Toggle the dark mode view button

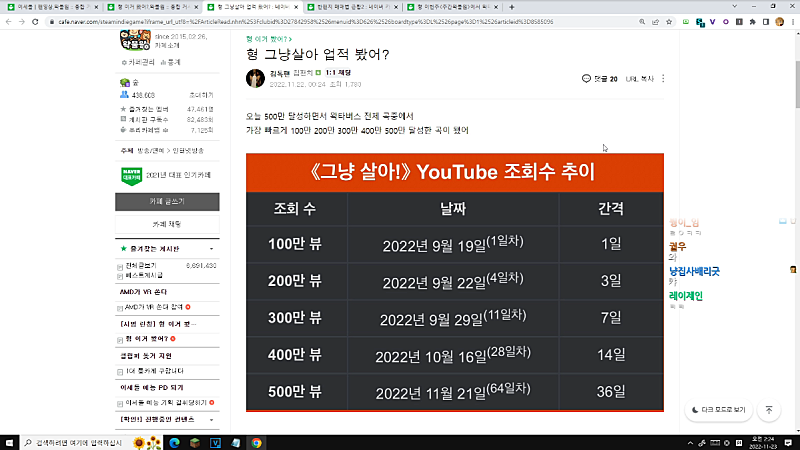point(719,410)
